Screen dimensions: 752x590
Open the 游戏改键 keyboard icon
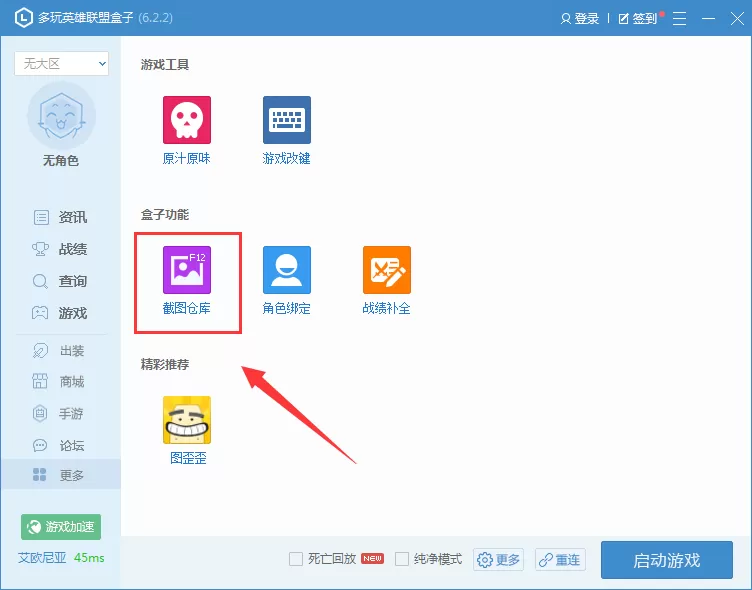pyautogui.click(x=287, y=120)
